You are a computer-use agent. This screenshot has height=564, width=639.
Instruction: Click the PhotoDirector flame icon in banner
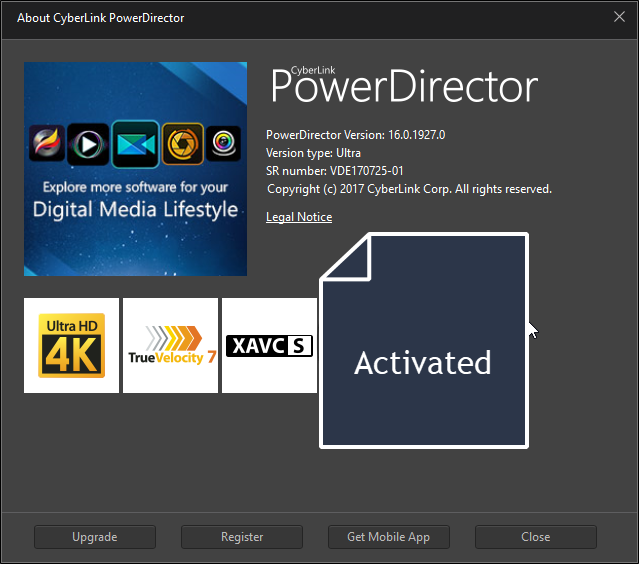coord(47,143)
